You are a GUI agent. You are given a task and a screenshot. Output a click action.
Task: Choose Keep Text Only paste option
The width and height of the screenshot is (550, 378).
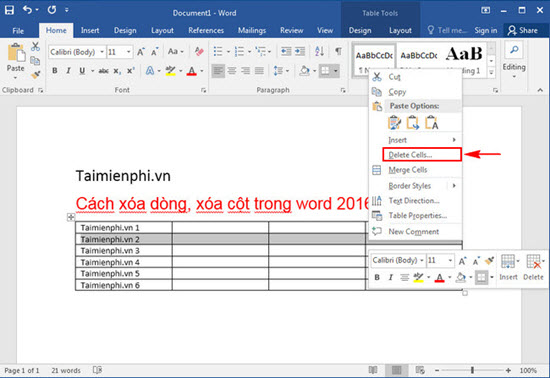tap(431, 123)
